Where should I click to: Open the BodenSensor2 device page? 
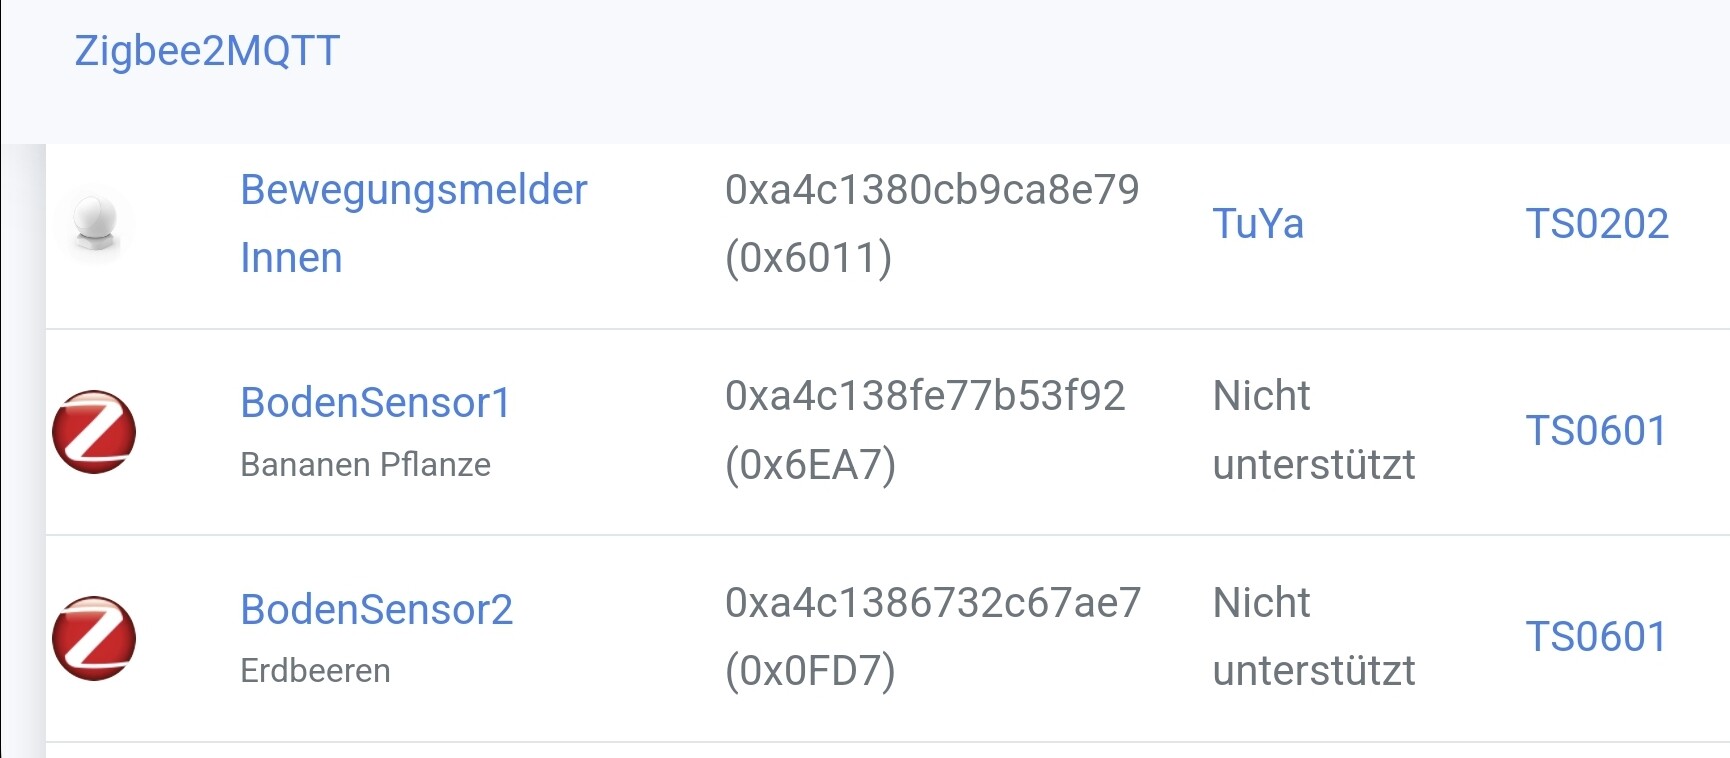pyautogui.click(x=377, y=609)
